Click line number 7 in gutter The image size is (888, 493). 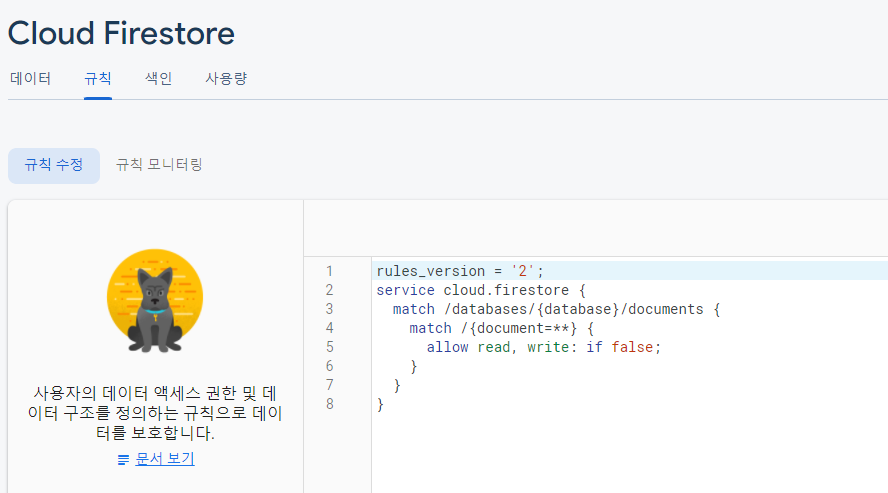(x=329, y=385)
